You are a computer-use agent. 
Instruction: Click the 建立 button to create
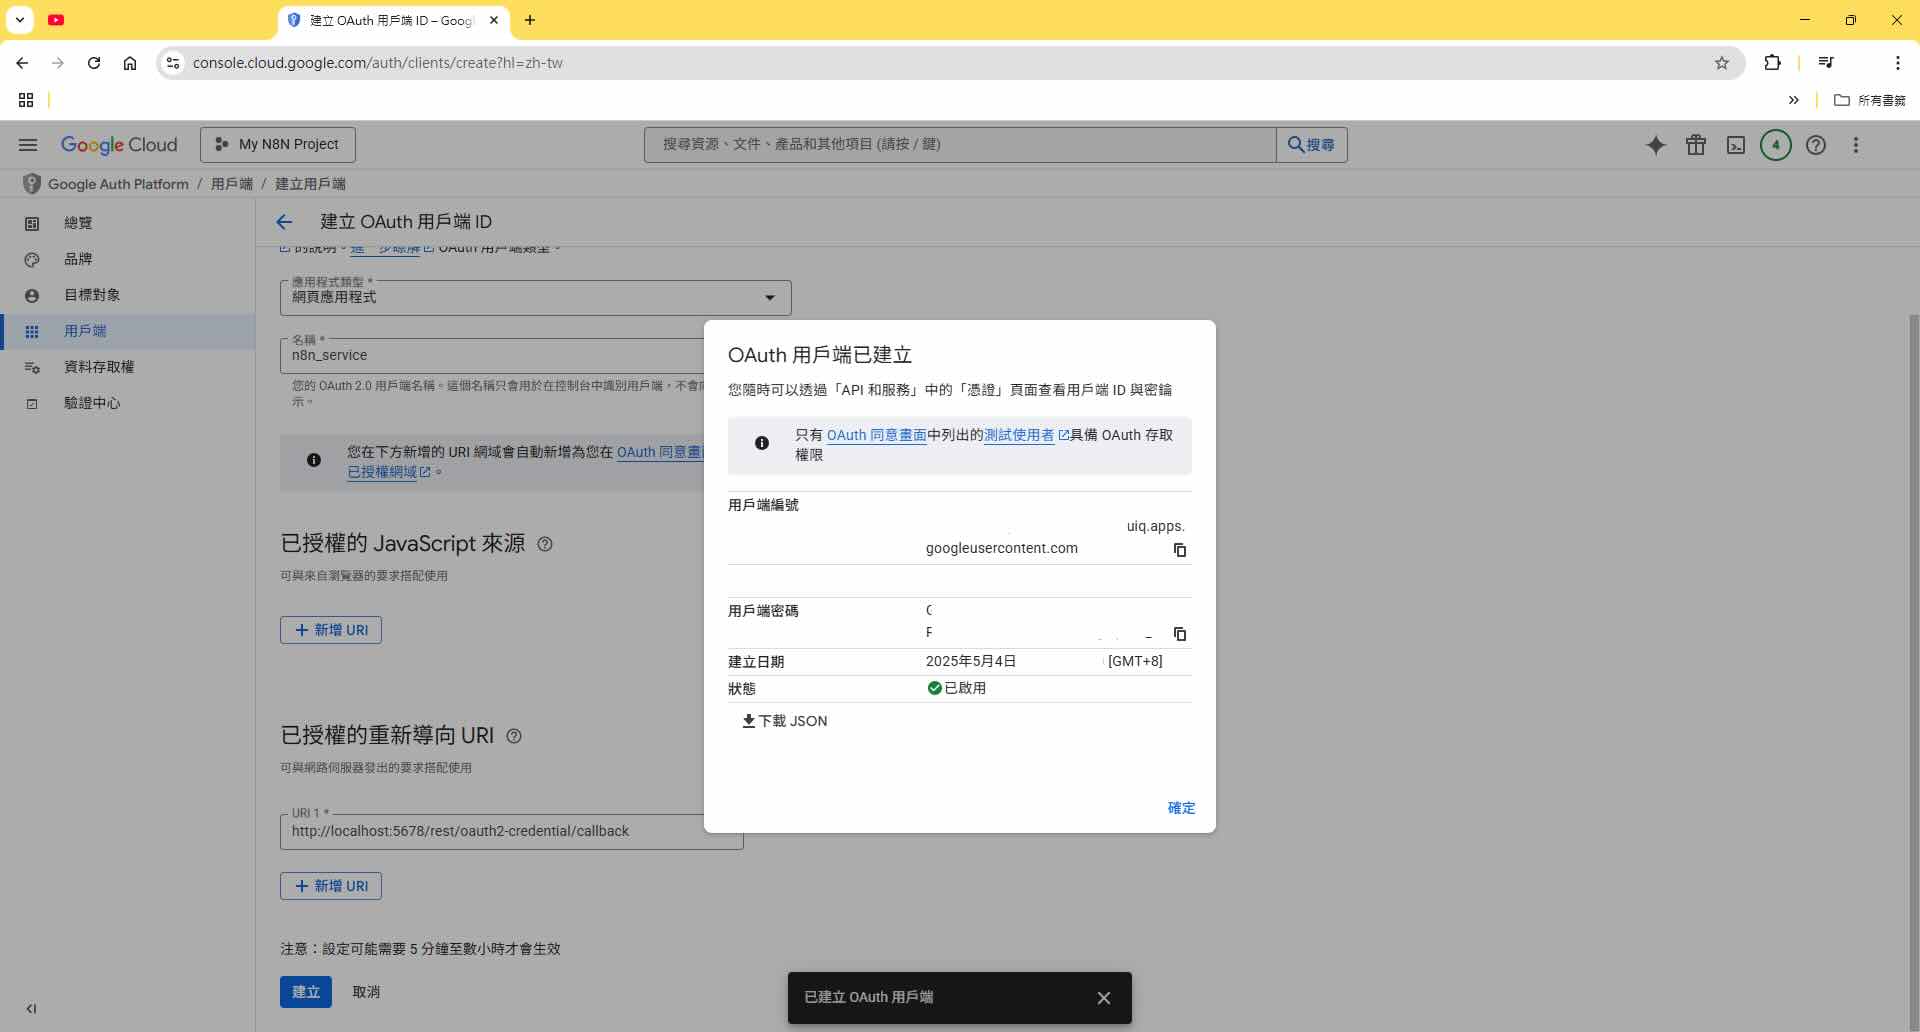coord(305,992)
